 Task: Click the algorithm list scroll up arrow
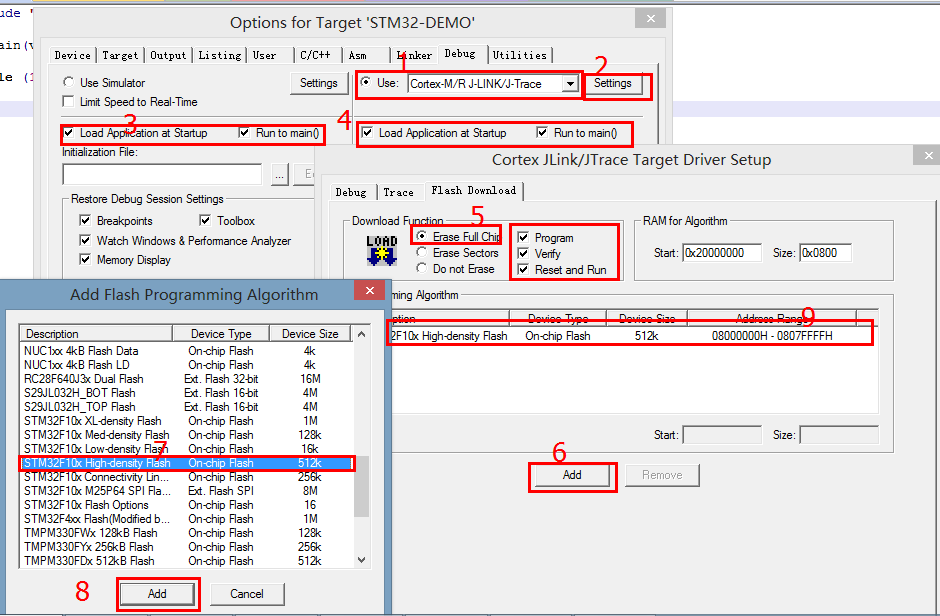tap(361, 334)
